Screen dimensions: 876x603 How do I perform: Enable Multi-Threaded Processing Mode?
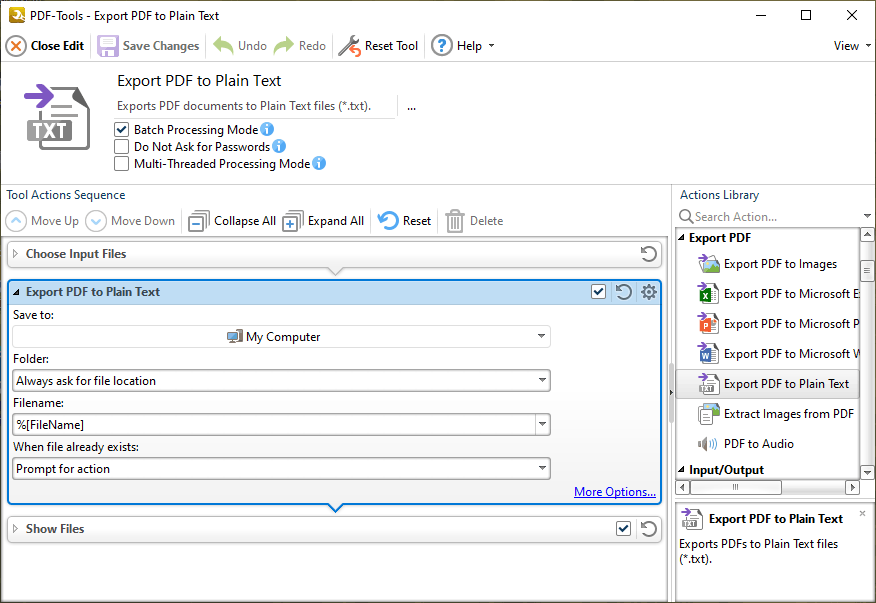tap(121, 163)
